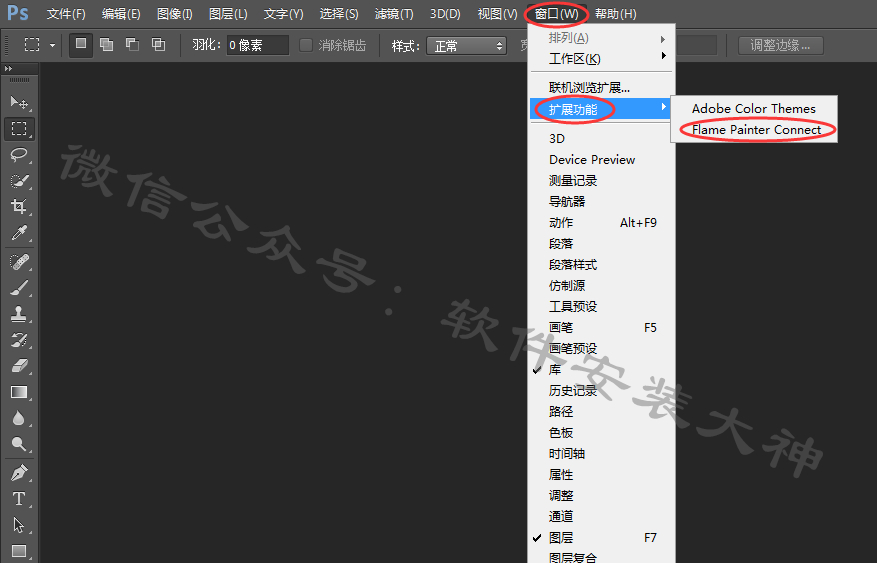Viewport: 877px width, 563px height.
Task: Show the 画笔 panel
Action: [601, 328]
